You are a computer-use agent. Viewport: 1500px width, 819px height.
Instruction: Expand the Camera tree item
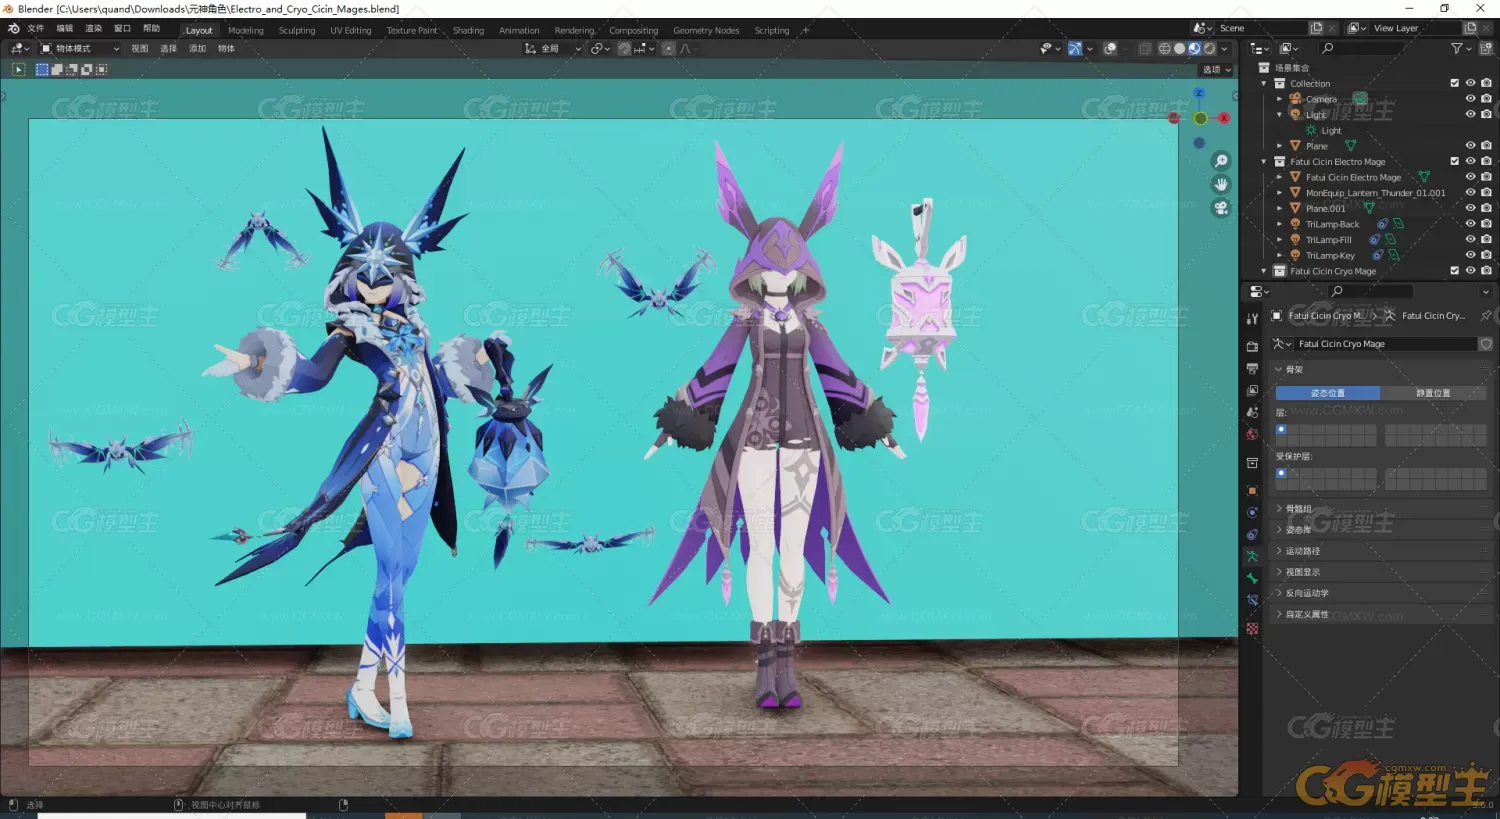[1279, 99]
